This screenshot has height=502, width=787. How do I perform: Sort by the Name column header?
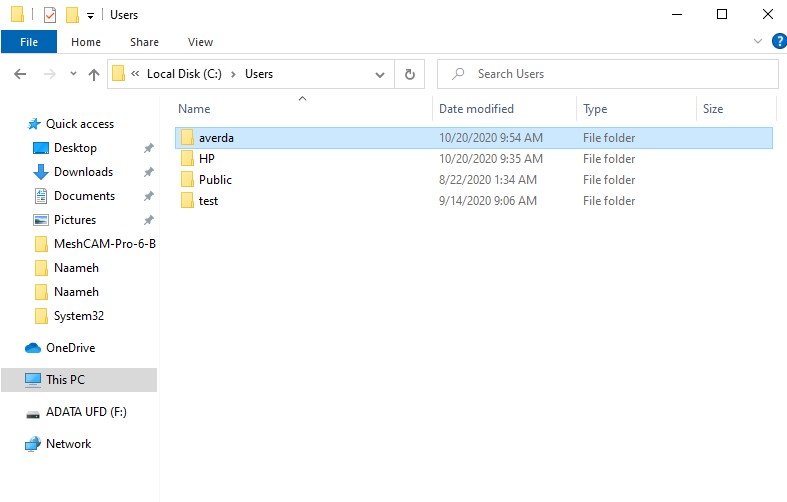(x=194, y=109)
